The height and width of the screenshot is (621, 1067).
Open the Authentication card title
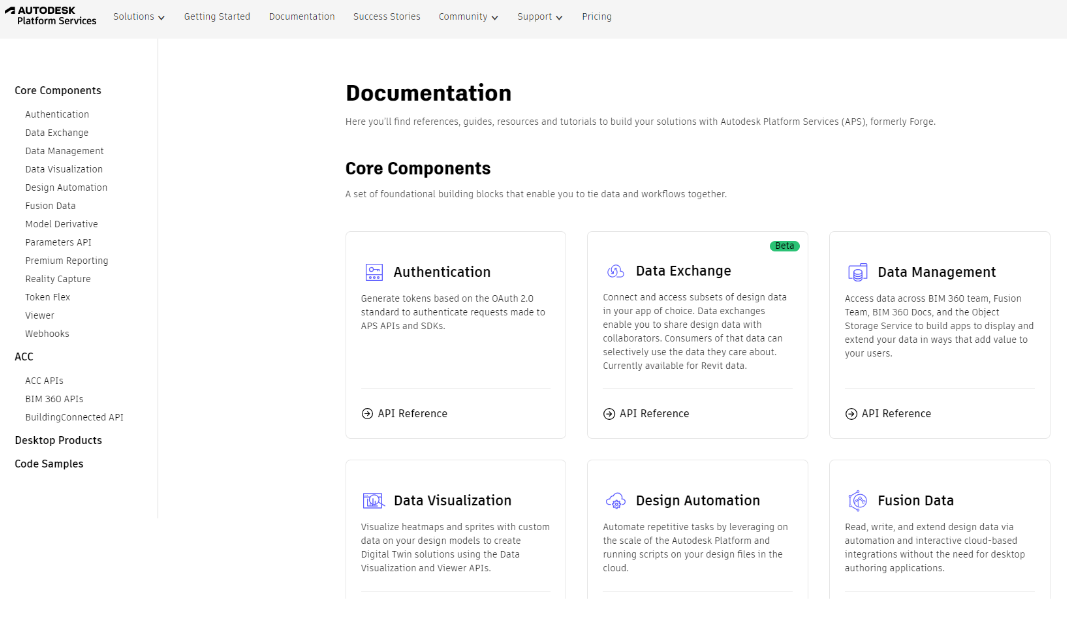(442, 272)
